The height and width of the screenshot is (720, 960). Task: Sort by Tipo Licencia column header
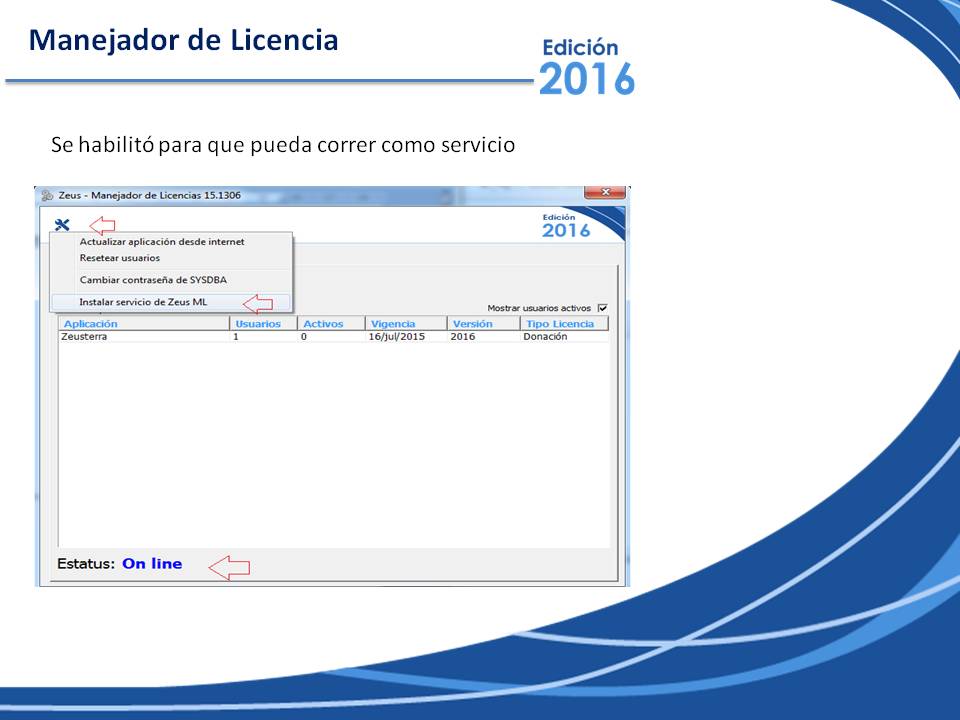(564, 323)
